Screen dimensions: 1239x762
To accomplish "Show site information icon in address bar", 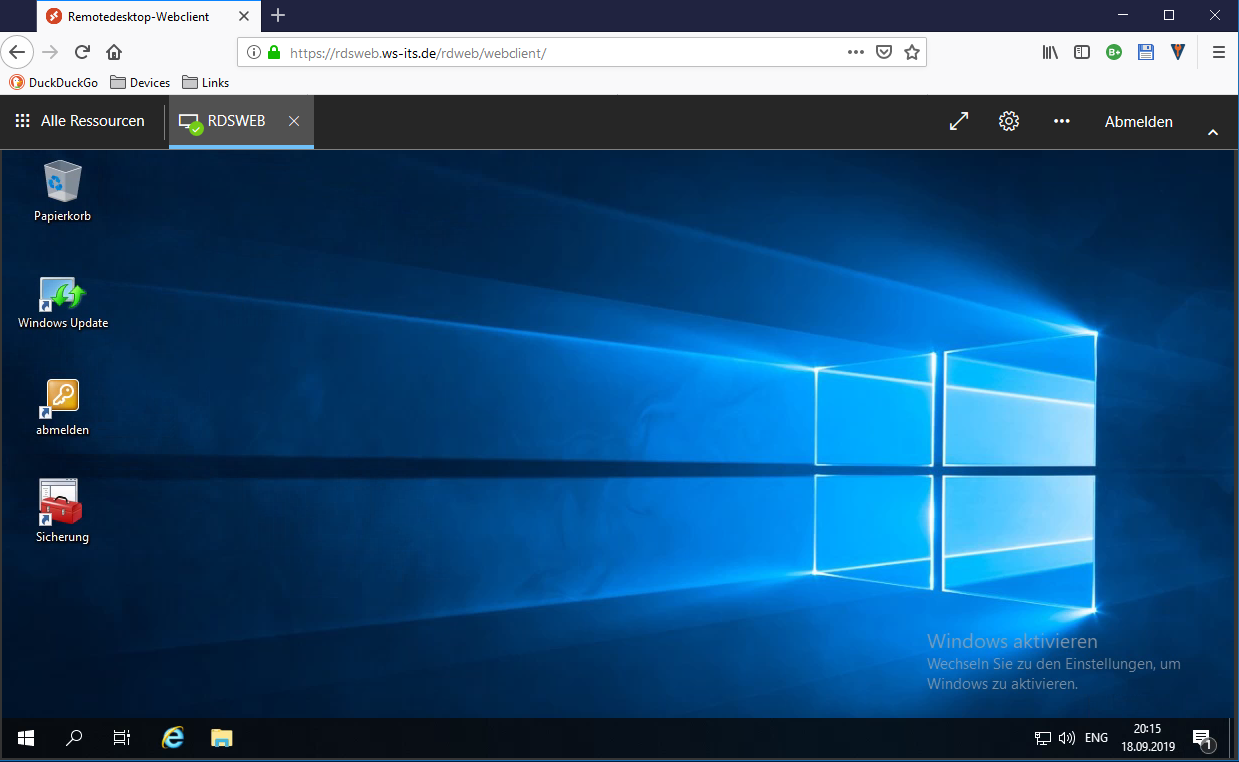I will pos(254,53).
